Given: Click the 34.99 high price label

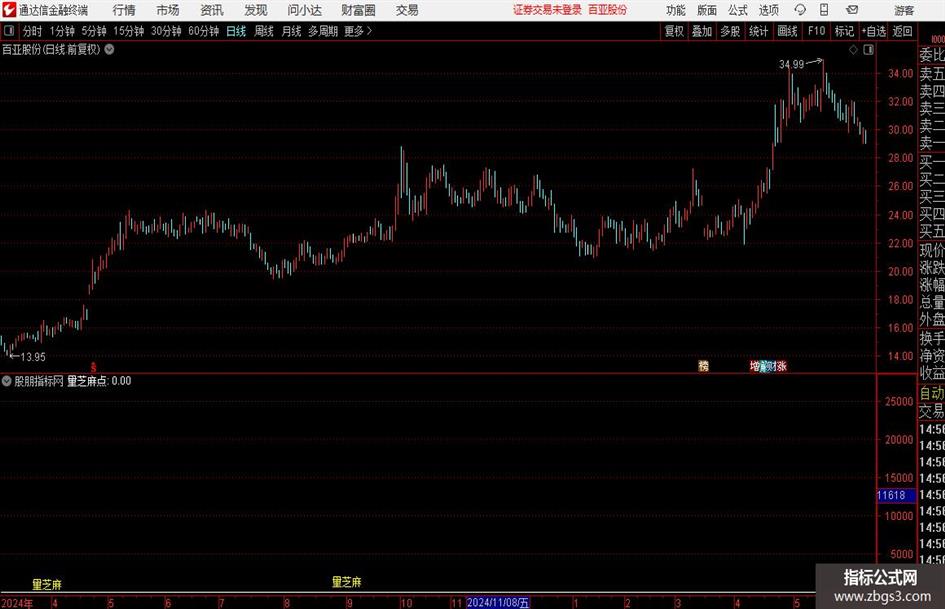Looking at the screenshot, I should click(791, 64).
